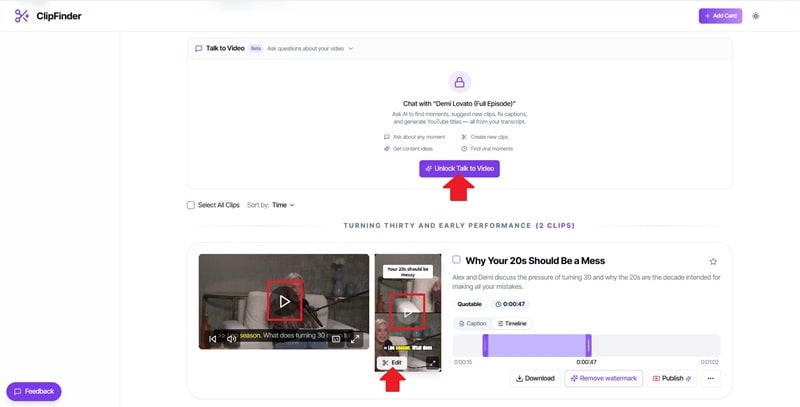The width and height of the screenshot is (800, 407).
Task: Click the Beta badge next to Talk to Video
Action: click(256, 48)
